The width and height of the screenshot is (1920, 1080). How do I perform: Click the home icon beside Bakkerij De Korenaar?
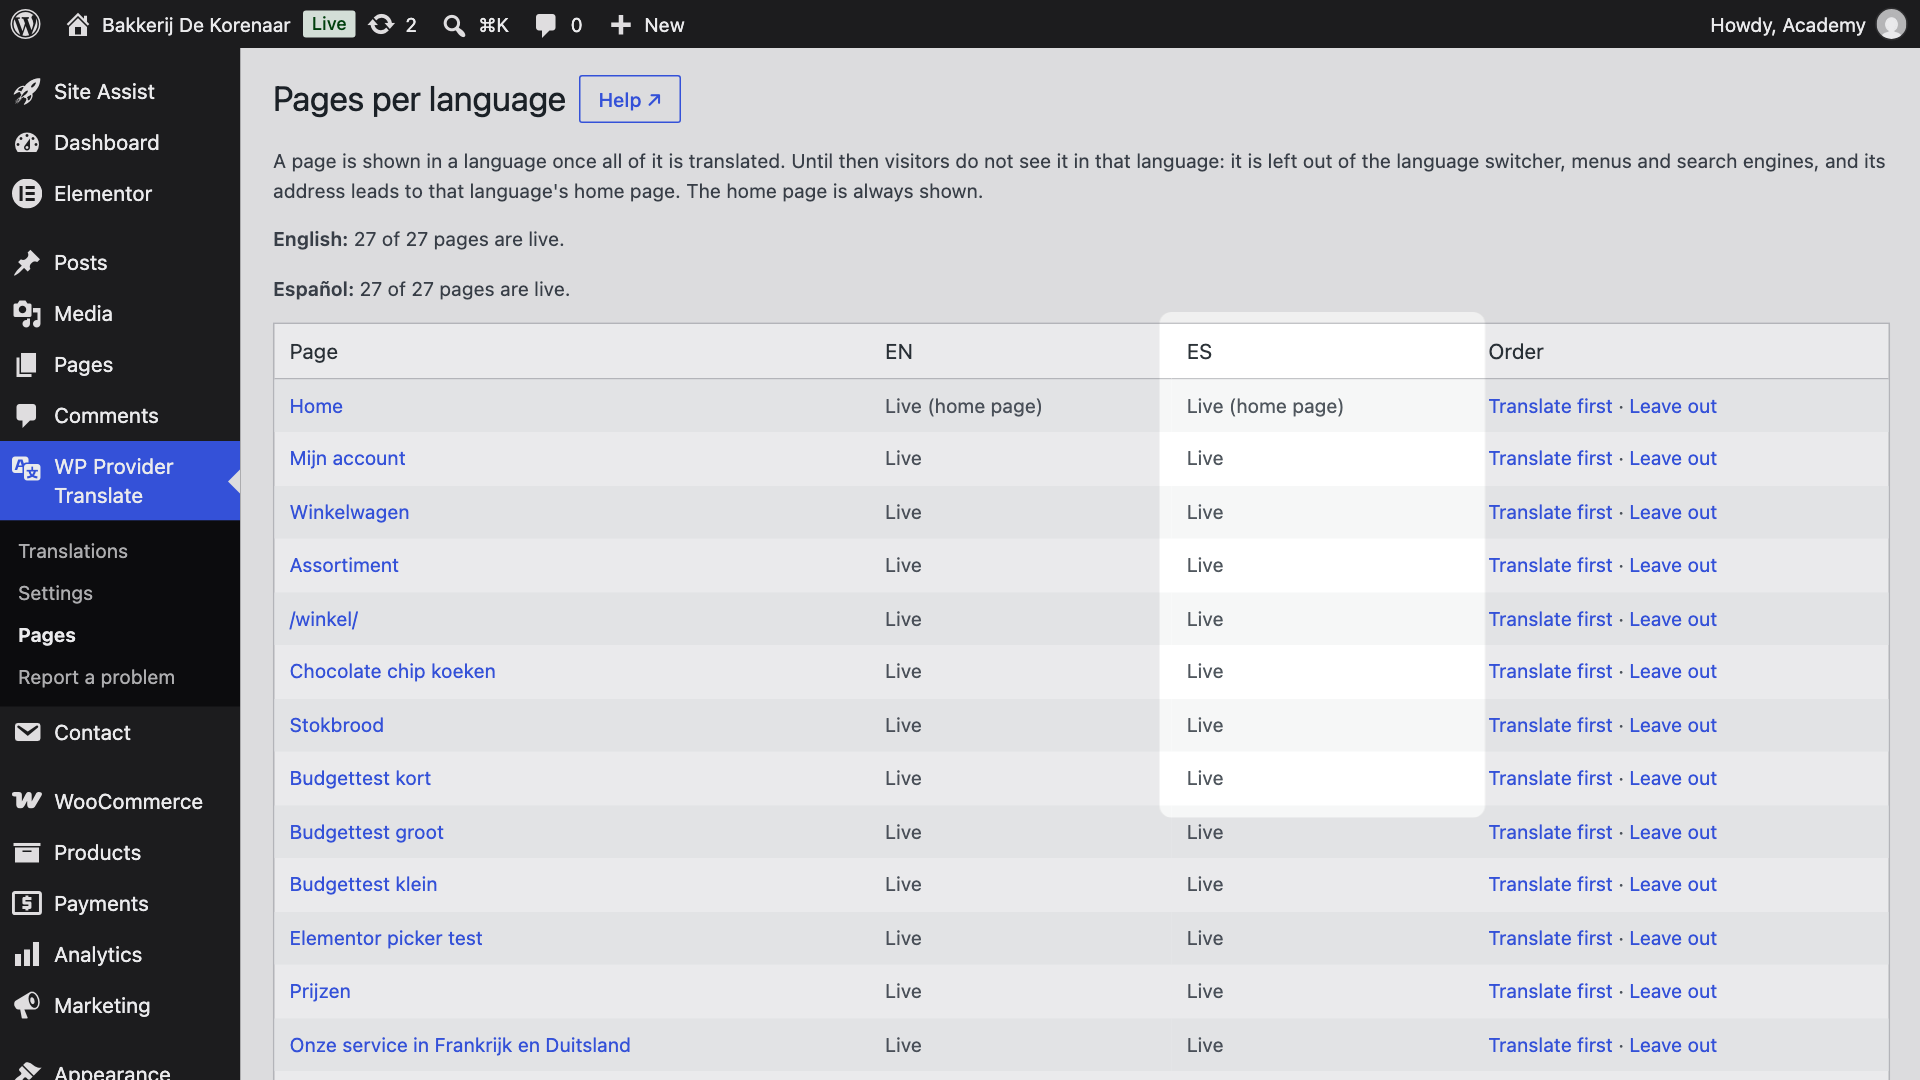point(78,24)
